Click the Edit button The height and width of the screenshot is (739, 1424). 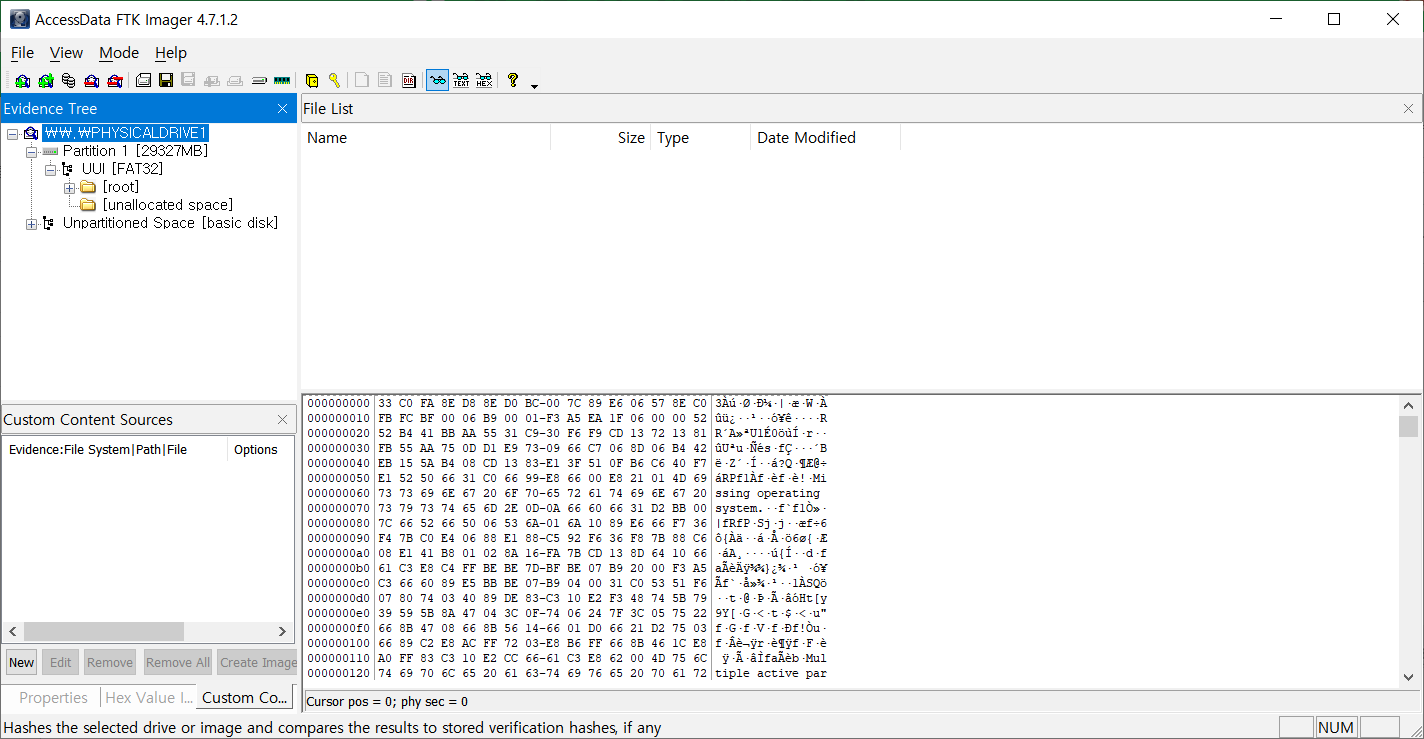(x=61, y=662)
